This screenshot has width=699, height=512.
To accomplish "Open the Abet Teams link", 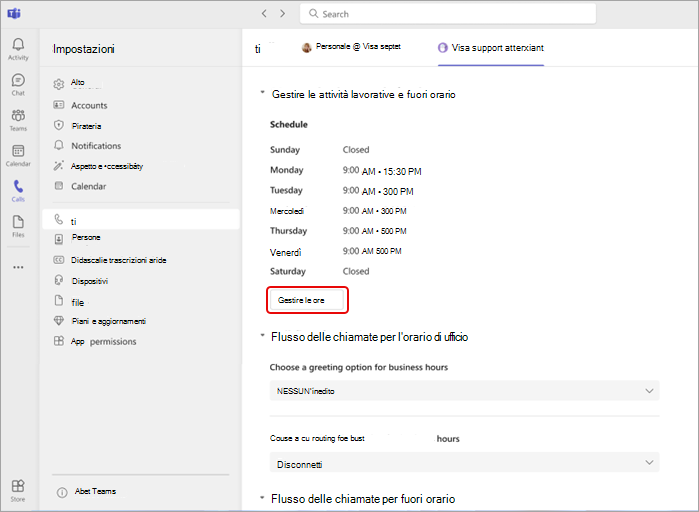I will [x=95, y=491].
